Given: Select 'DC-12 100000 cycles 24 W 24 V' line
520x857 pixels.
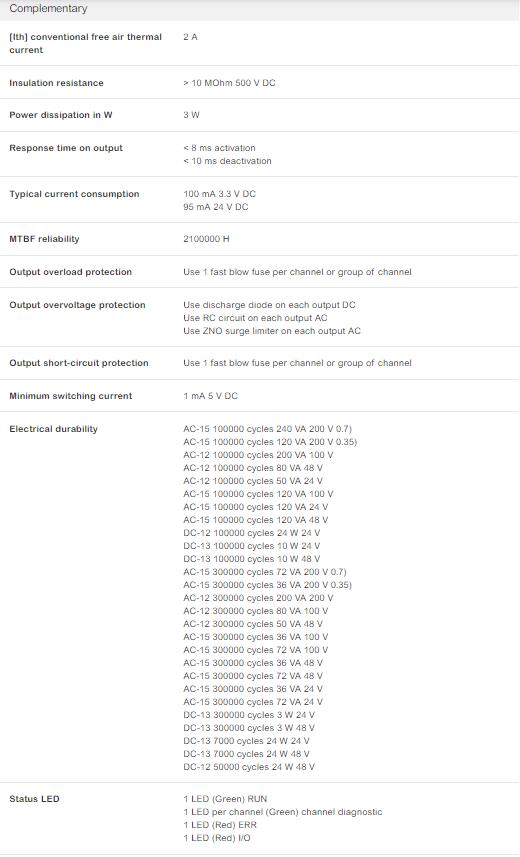Looking at the screenshot, I should coord(252,533).
